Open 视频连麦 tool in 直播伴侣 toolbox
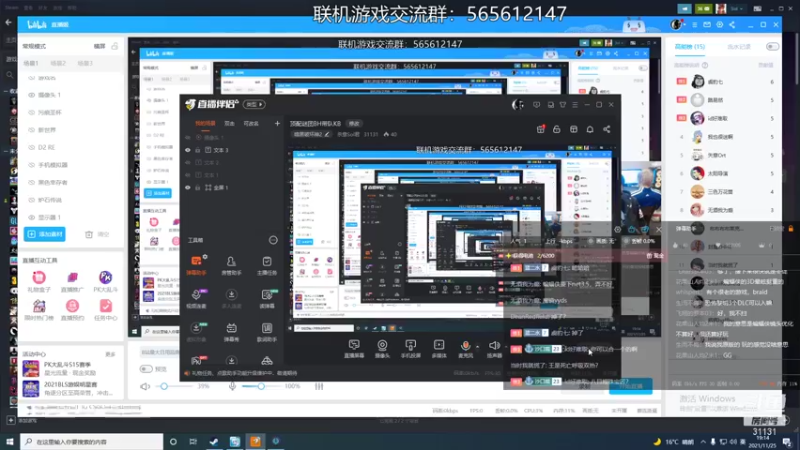The height and width of the screenshot is (450, 800). [x=196, y=299]
